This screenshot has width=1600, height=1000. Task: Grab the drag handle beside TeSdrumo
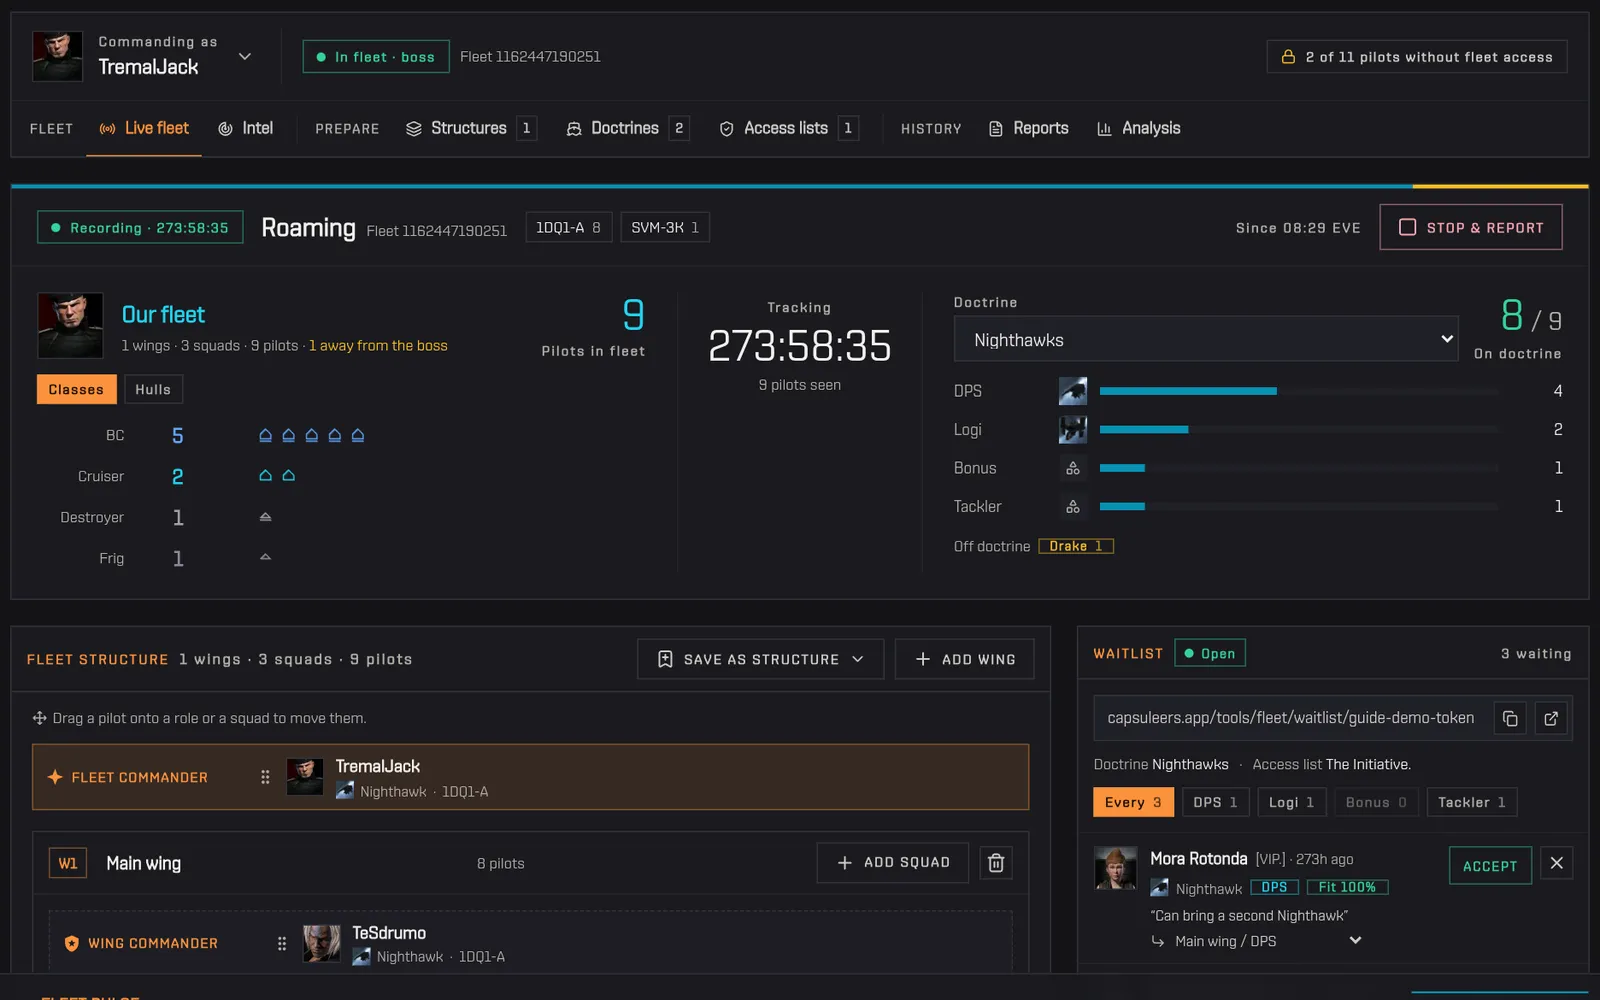[x=282, y=943]
